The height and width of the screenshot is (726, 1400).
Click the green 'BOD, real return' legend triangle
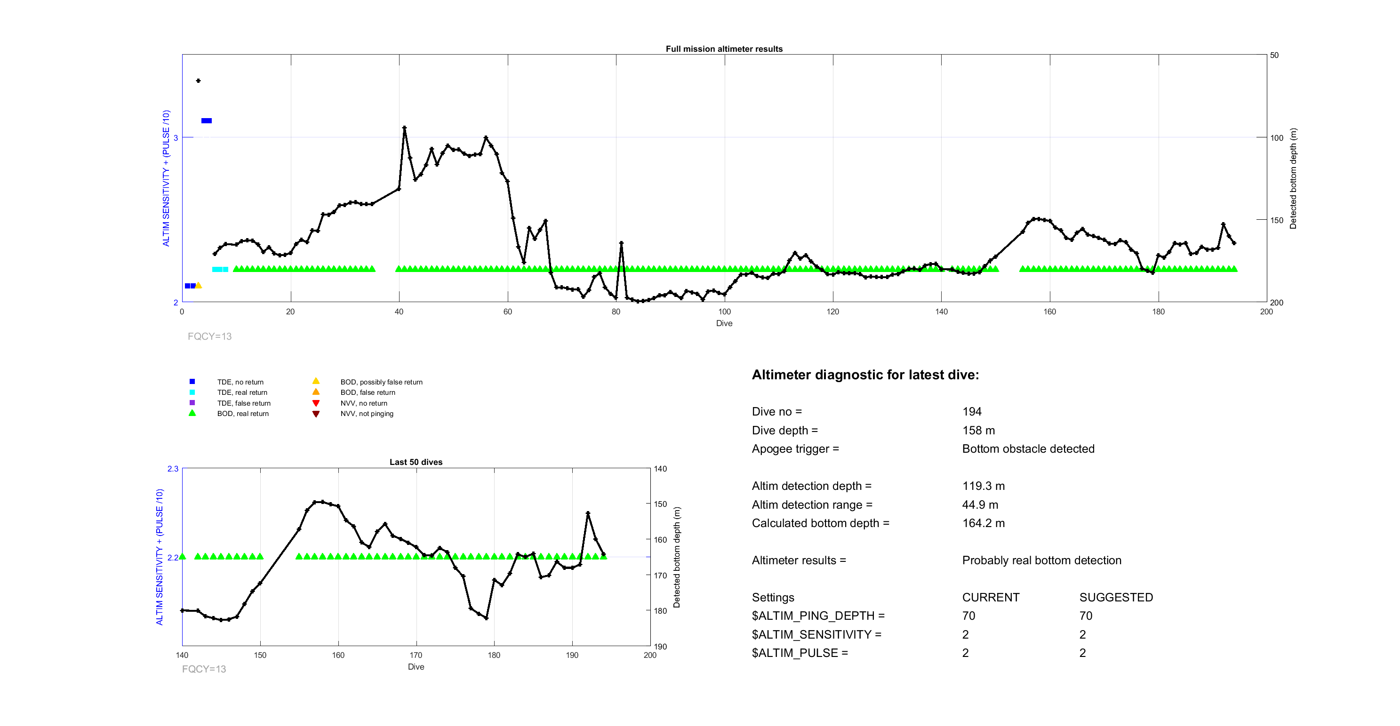click(193, 413)
